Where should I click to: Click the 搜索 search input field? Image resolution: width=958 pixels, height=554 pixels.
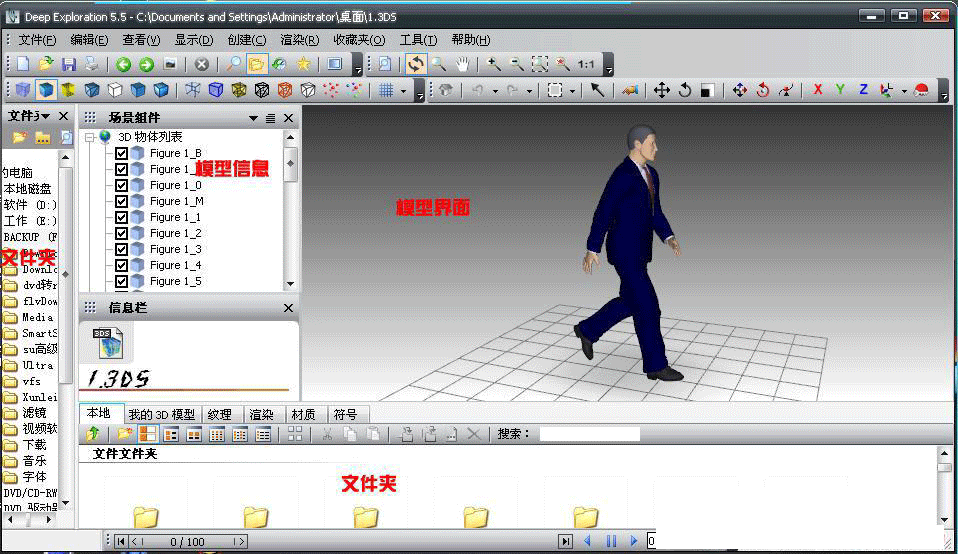point(590,434)
